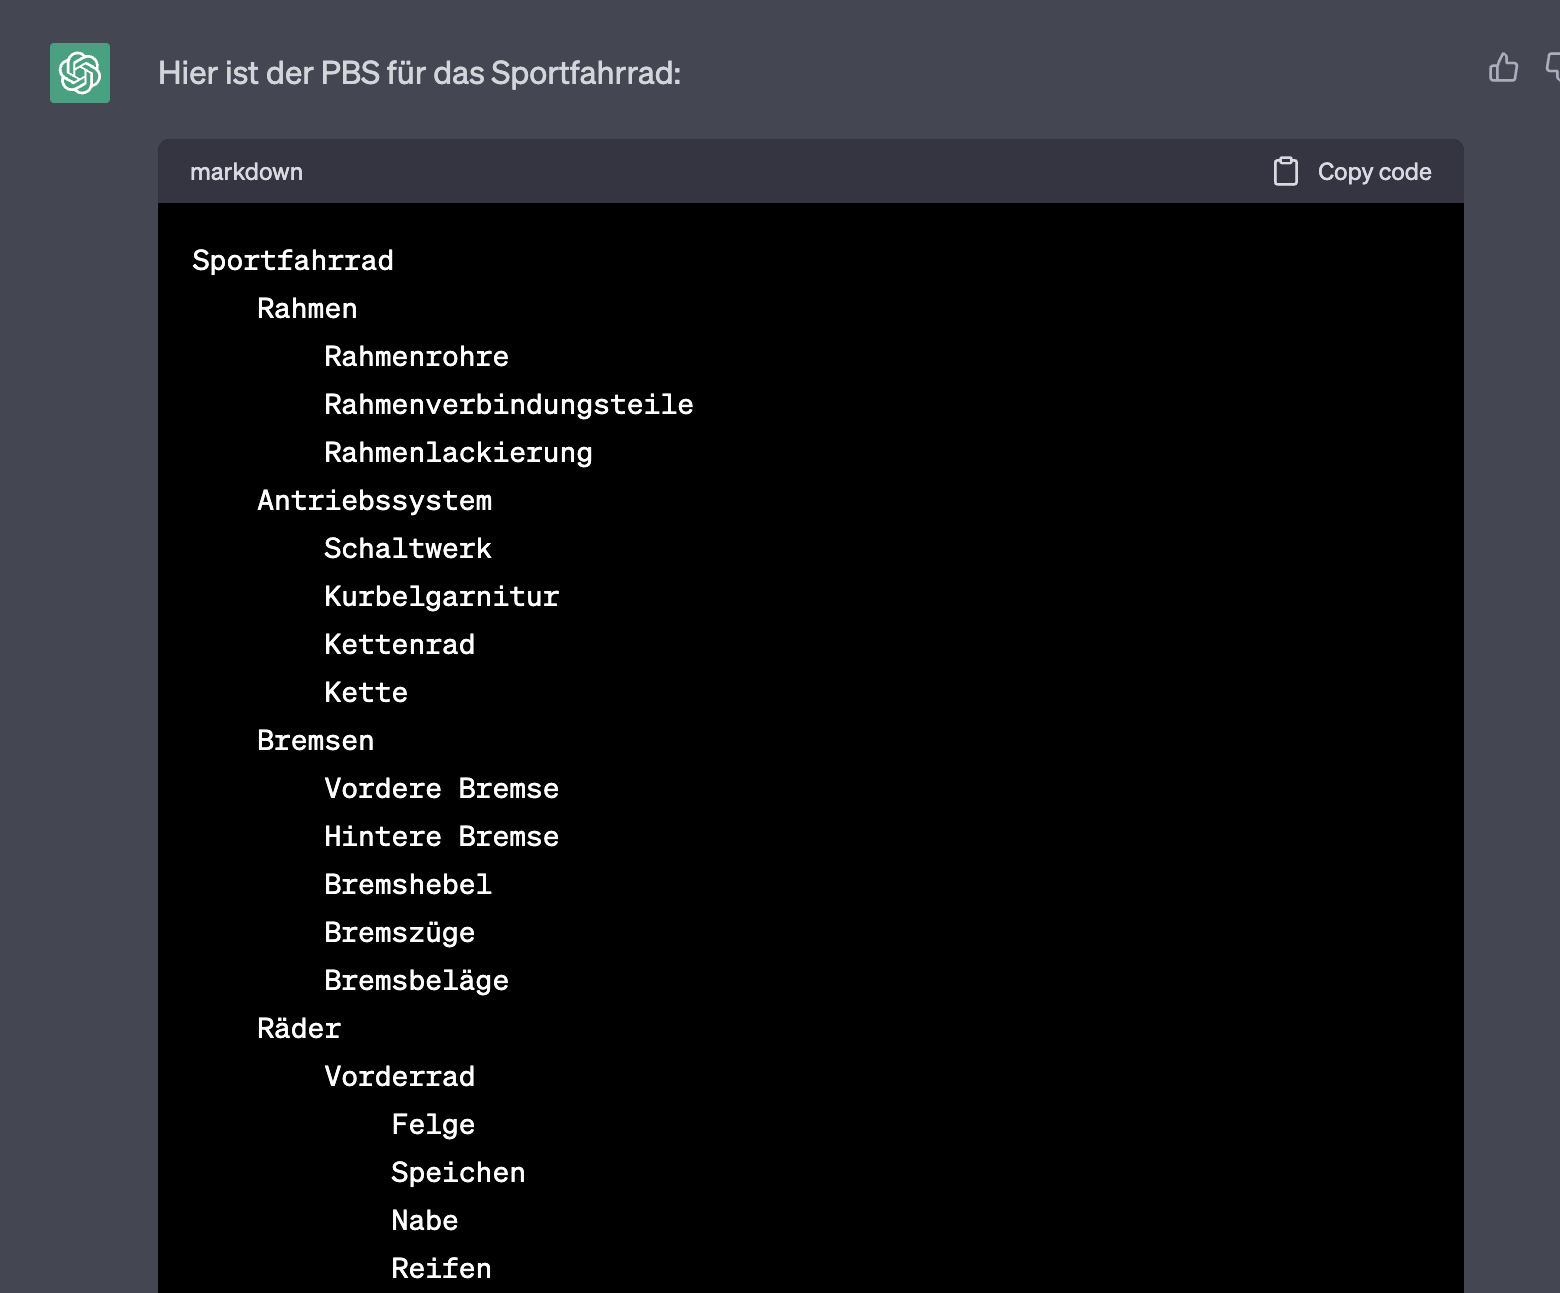This screenshot has height=1293, width=1560.
Task: Click the Vordere Bremse entry
Action: [x=441, y=789]
